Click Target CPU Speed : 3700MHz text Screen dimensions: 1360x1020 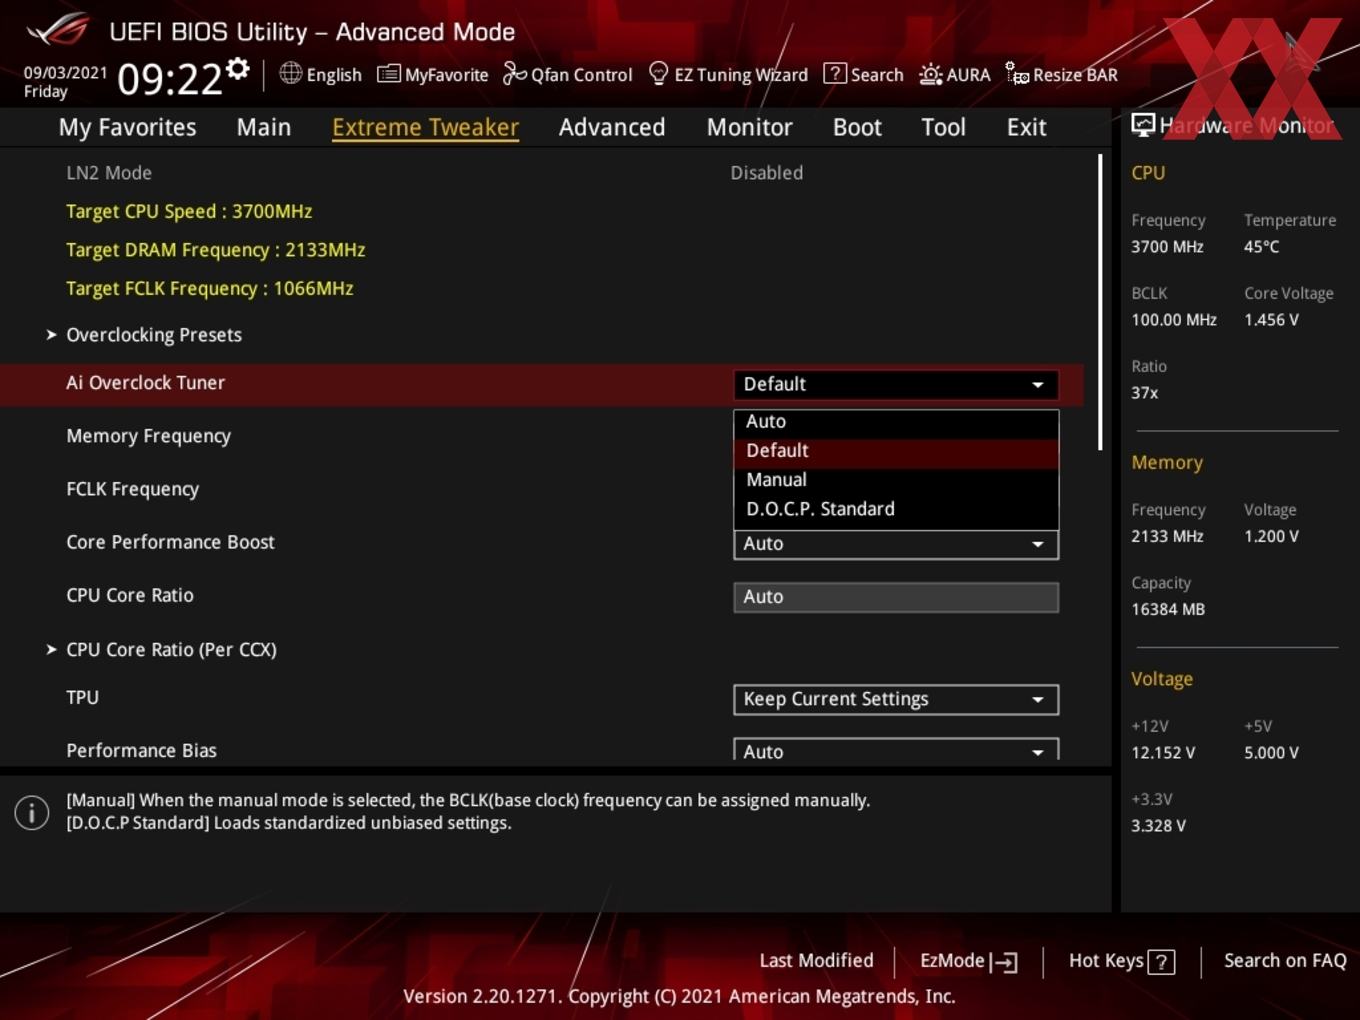coord(189,211)
